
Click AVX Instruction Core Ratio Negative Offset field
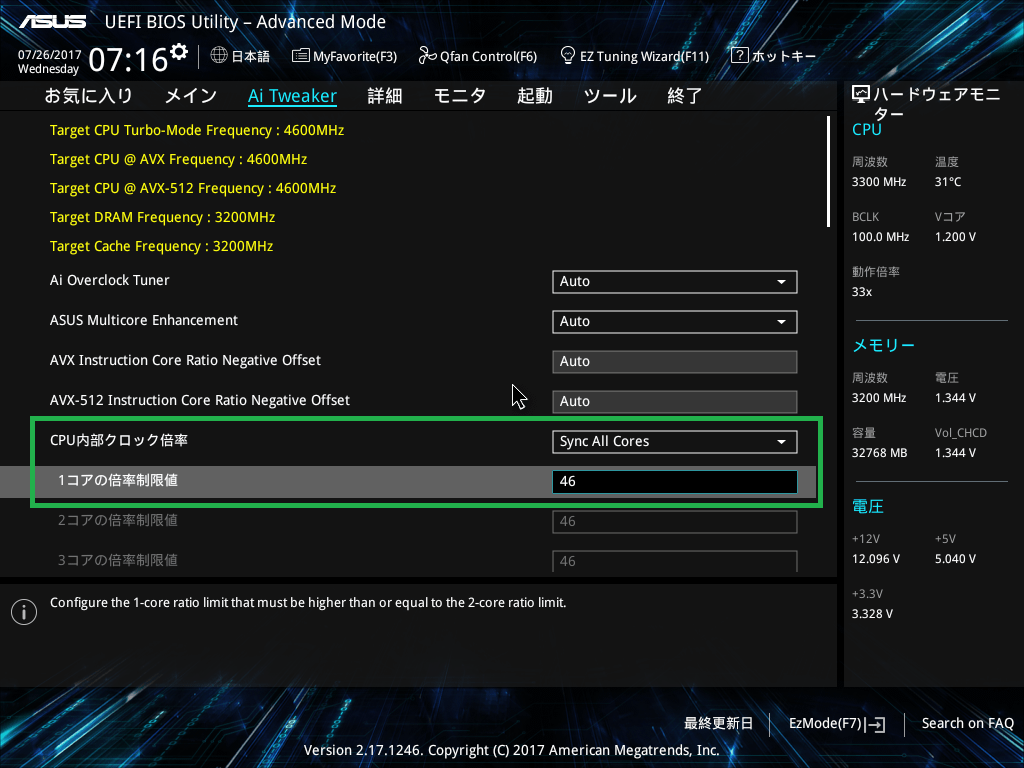(675, 362)
